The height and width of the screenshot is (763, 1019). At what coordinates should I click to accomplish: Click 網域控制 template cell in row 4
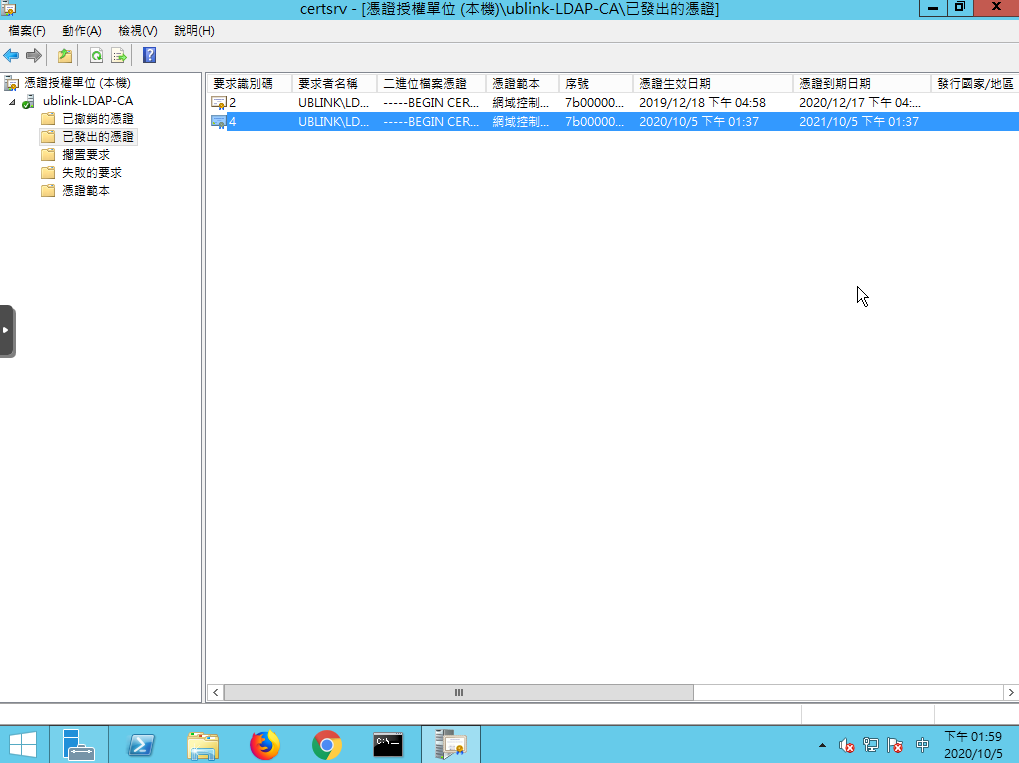(521, 122)
